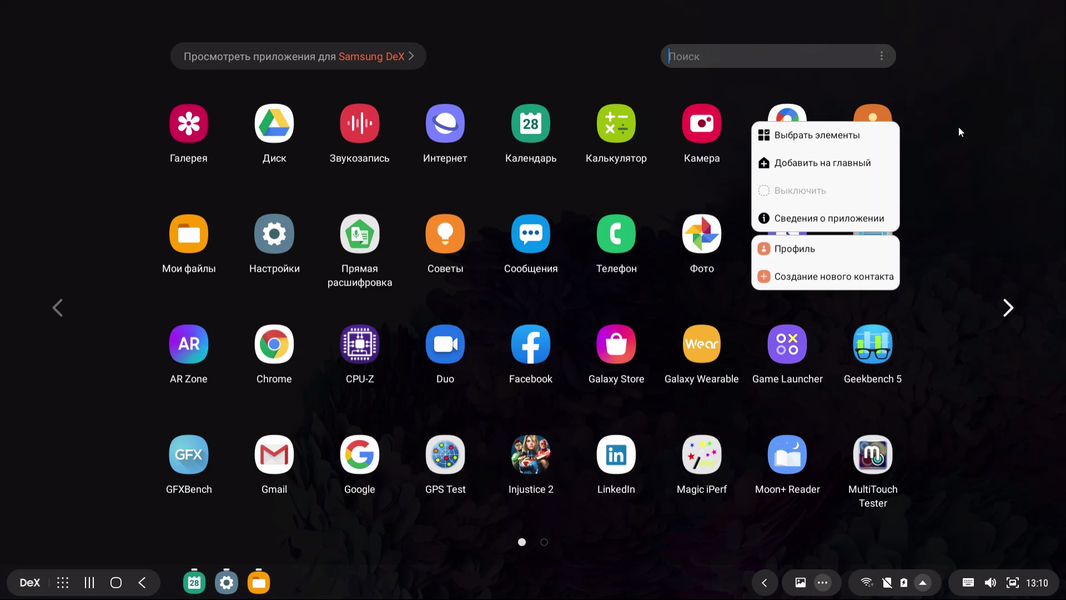Open pinned Settings in taskbar
The image size is (1066, 600).
pos(226,582)
